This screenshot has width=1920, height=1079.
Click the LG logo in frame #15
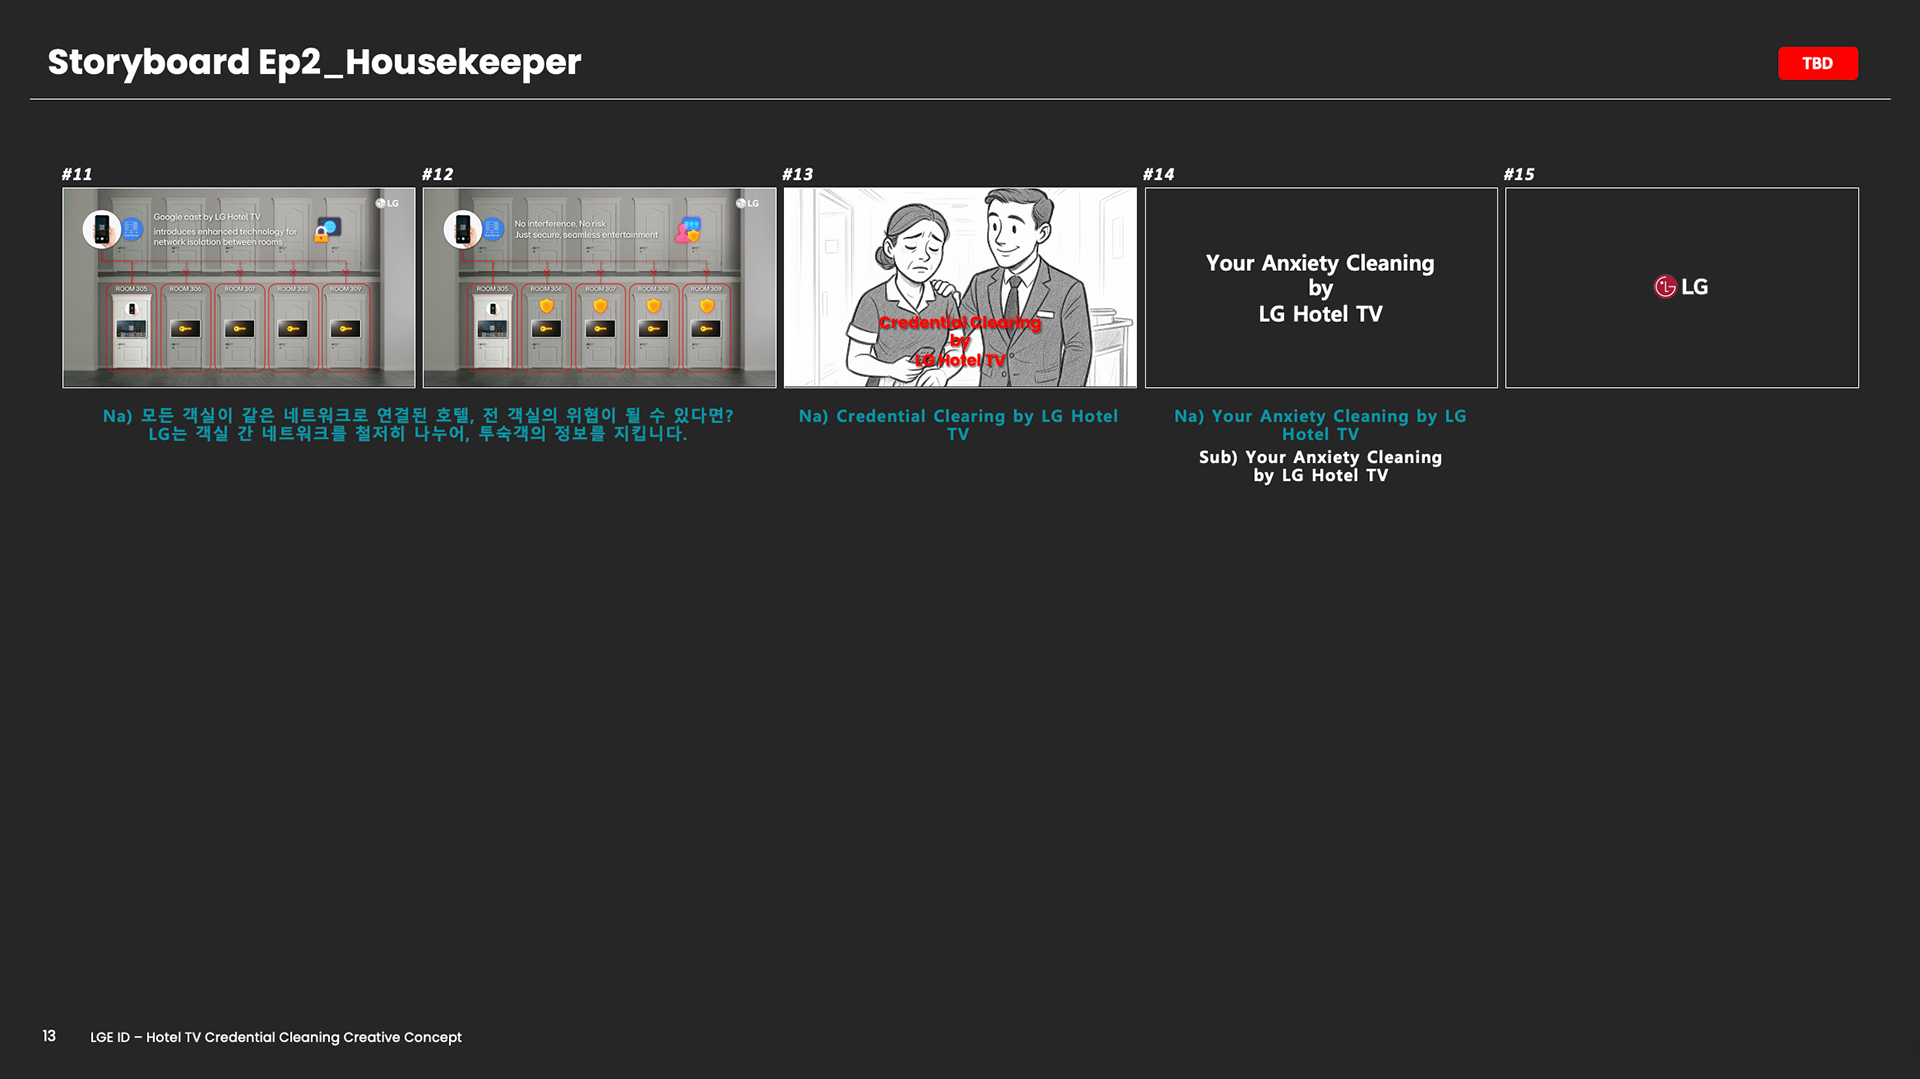coord(1681,287)
